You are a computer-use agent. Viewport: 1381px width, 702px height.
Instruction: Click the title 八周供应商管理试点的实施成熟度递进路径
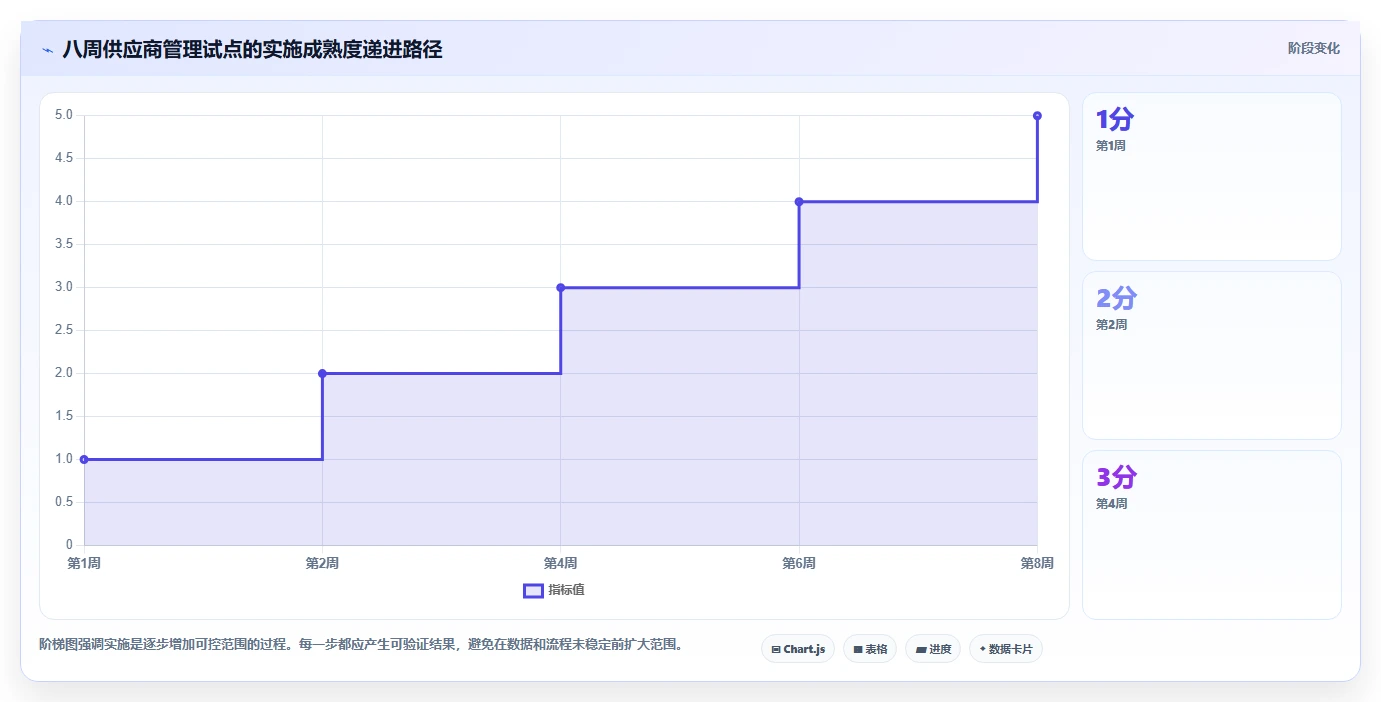click(x=252, y=49)
